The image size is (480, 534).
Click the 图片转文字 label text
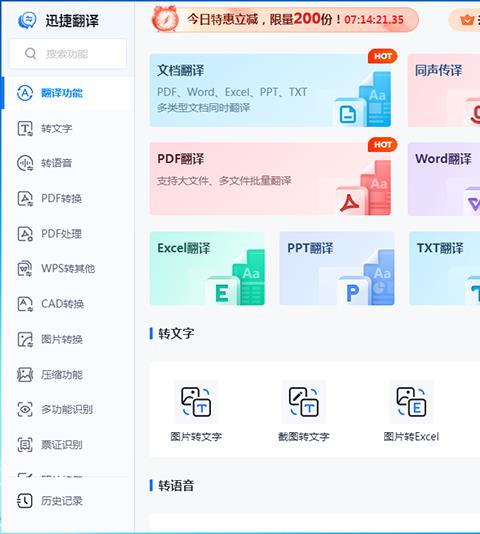pos(196,437)
